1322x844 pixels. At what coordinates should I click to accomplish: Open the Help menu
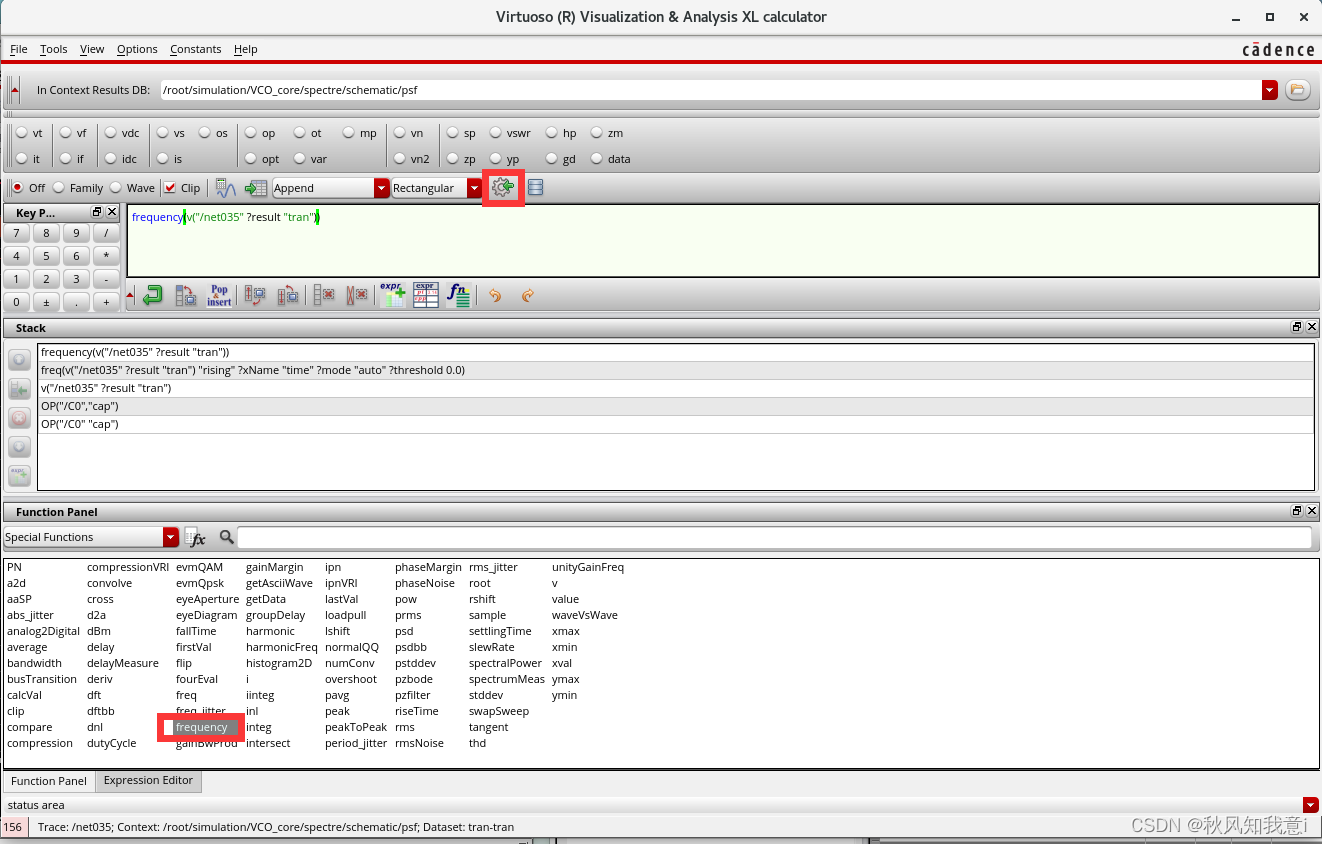245,49
